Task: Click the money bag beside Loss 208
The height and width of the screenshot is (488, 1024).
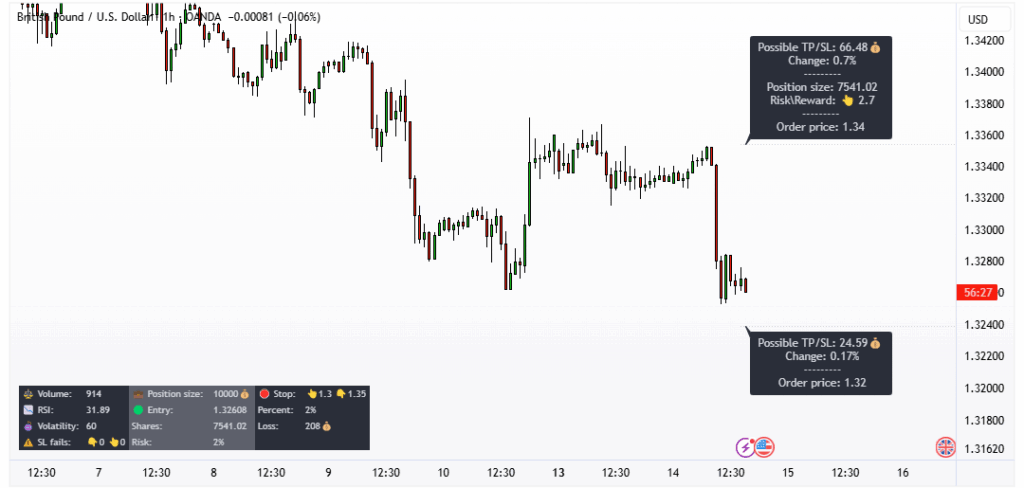Action: [x=325, y=426]
